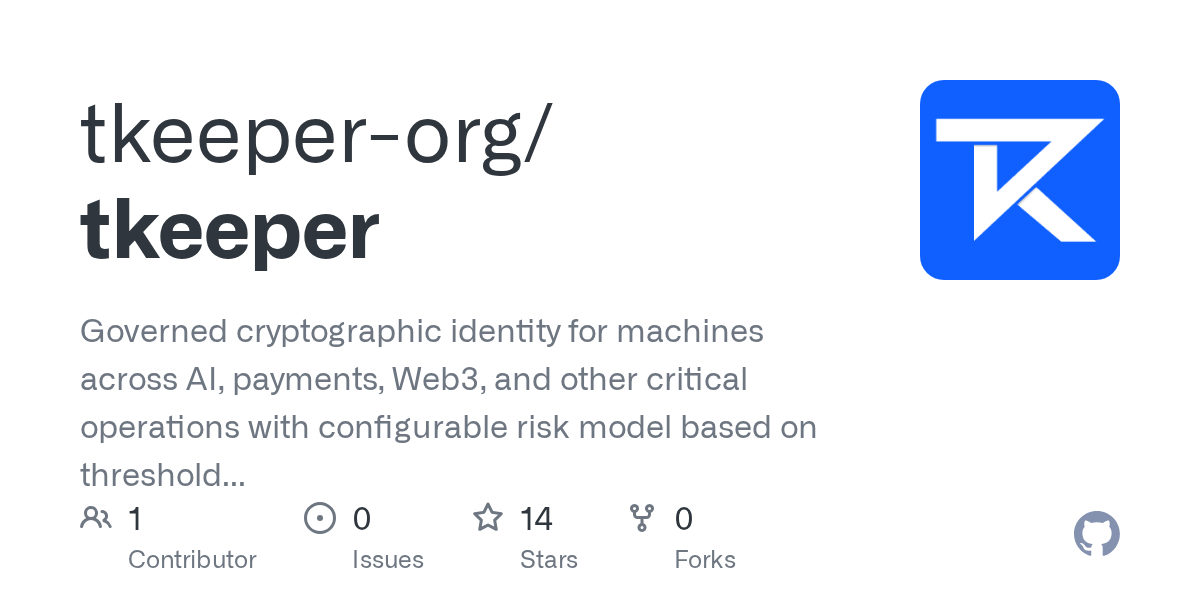
Task: Click the issues circle-dot icon
Action: pyautogui.click(x=320, y=518)
